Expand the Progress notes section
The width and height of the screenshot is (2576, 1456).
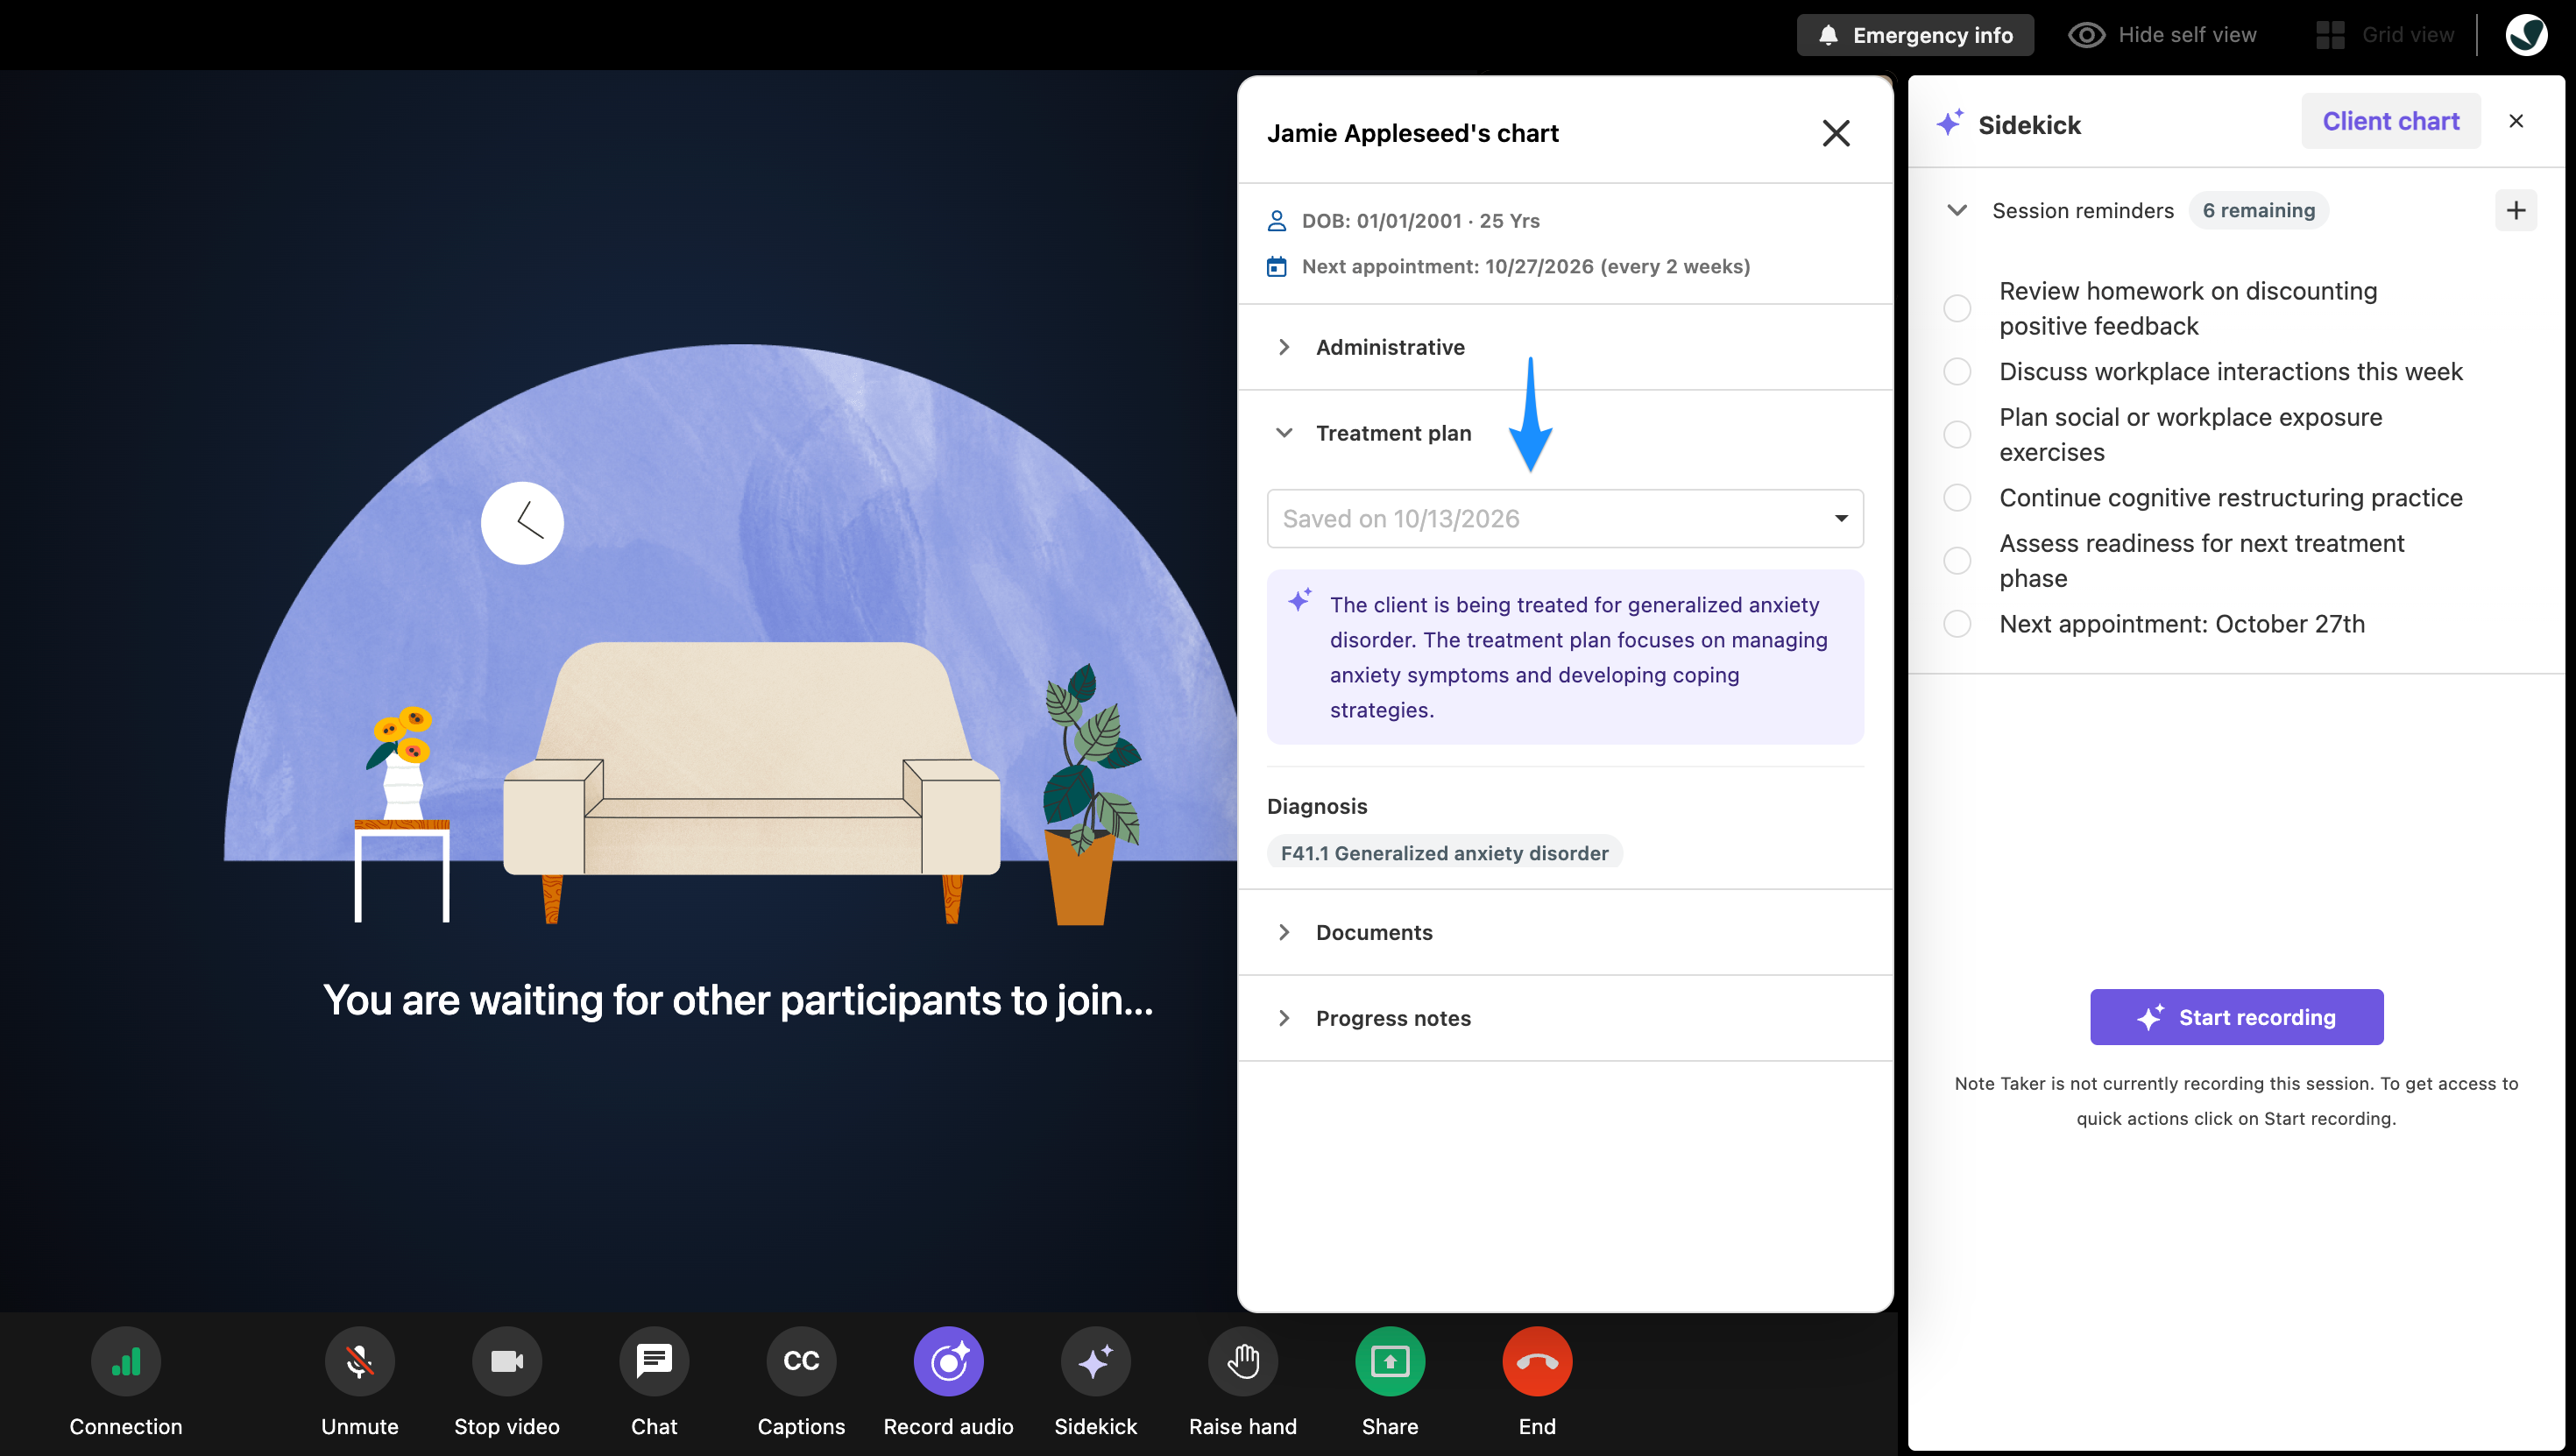(1565, 1018)
